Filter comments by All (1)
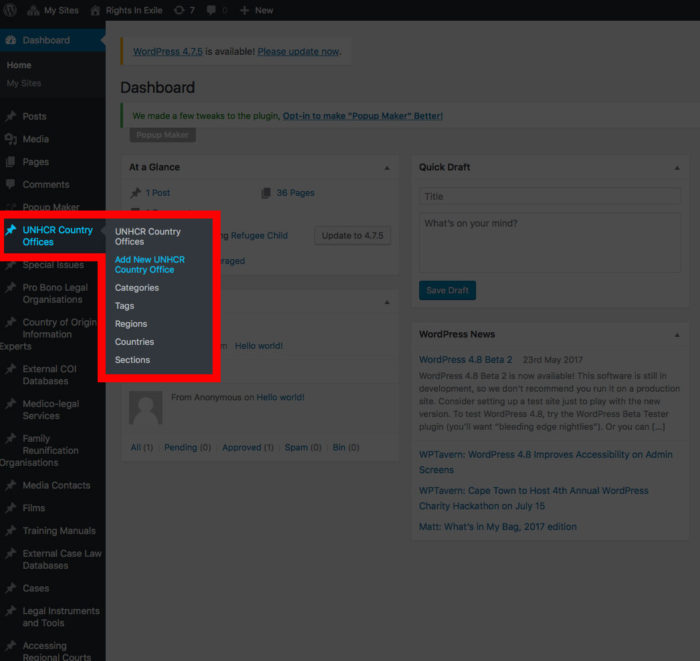The image size is (700, 661). 142,447
